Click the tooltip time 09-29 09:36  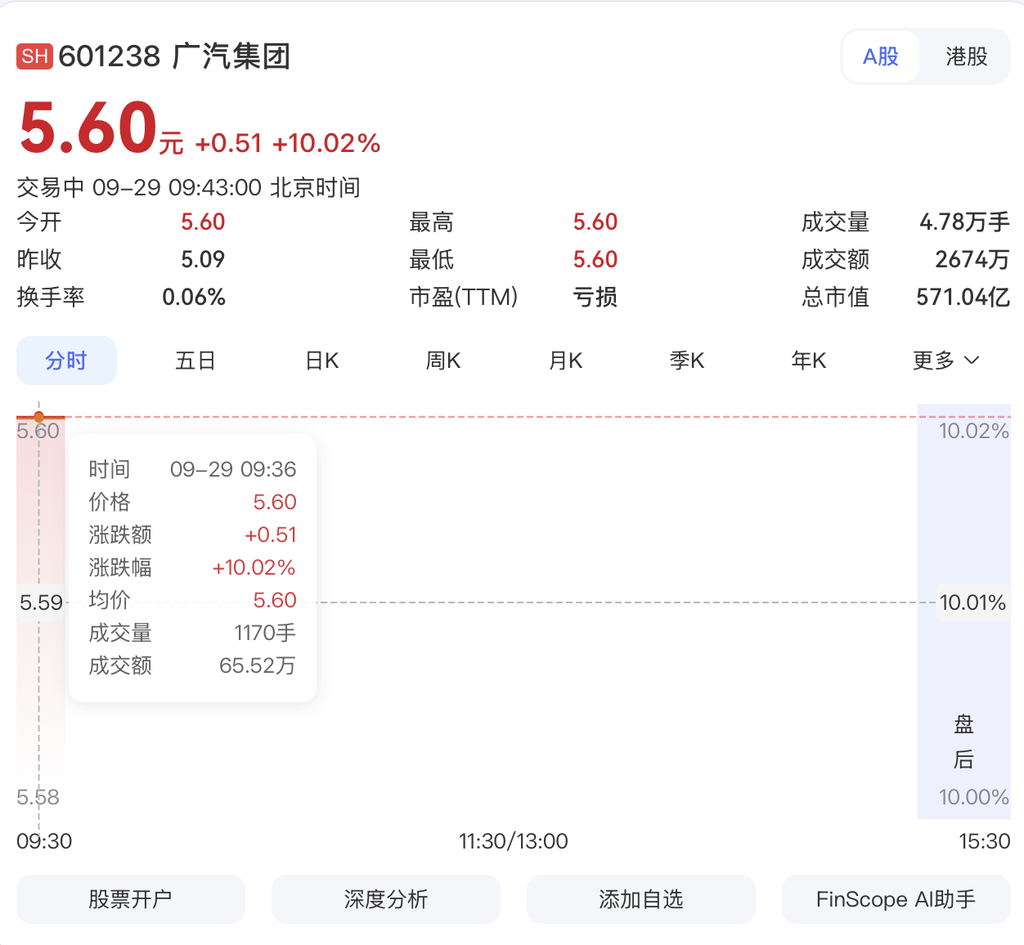coord(233,469)
